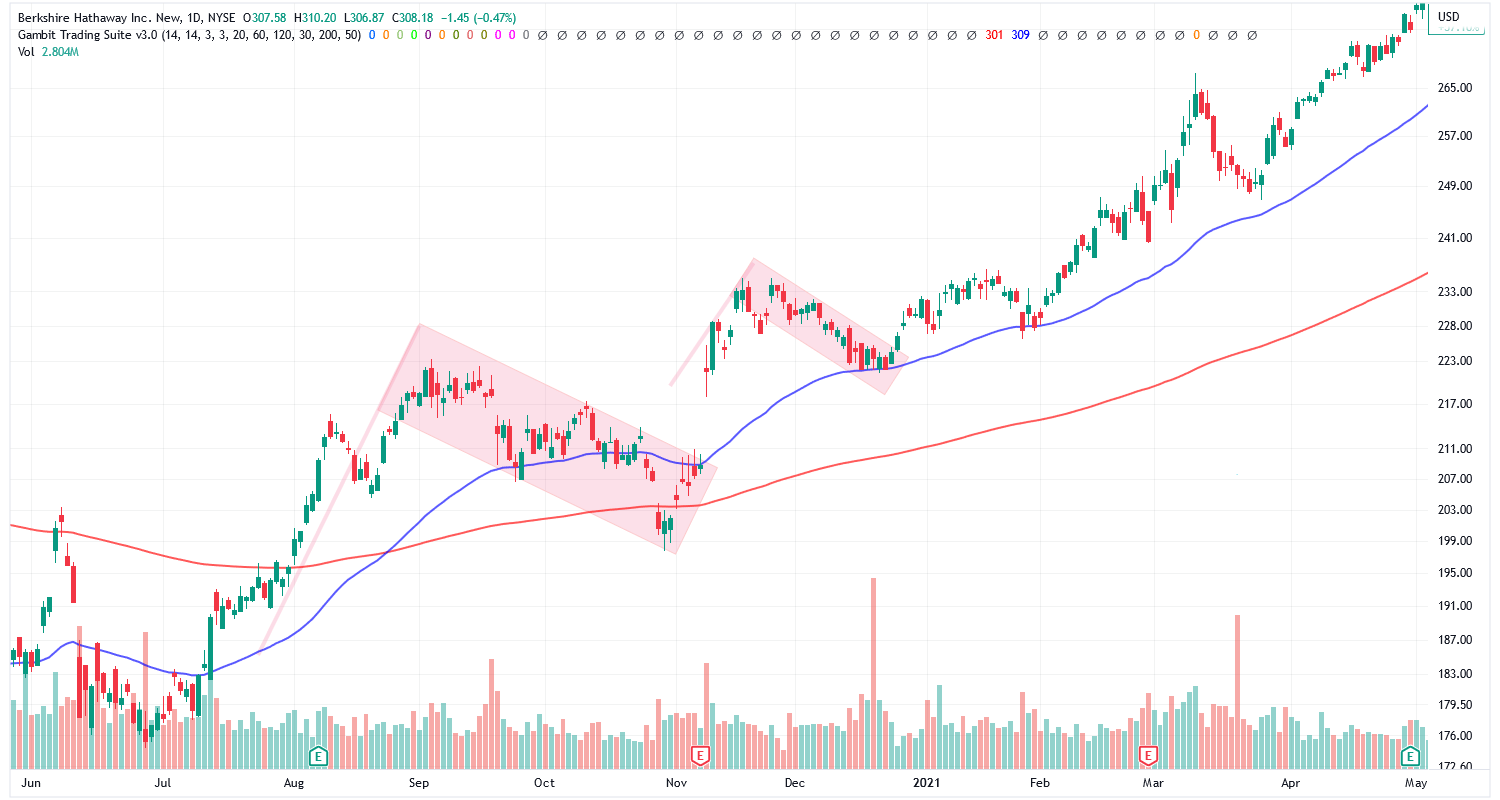The image size is (1500, 800).
Task: Click the tall volume spike bar in late March
Action: click(x=1237, y=691)
